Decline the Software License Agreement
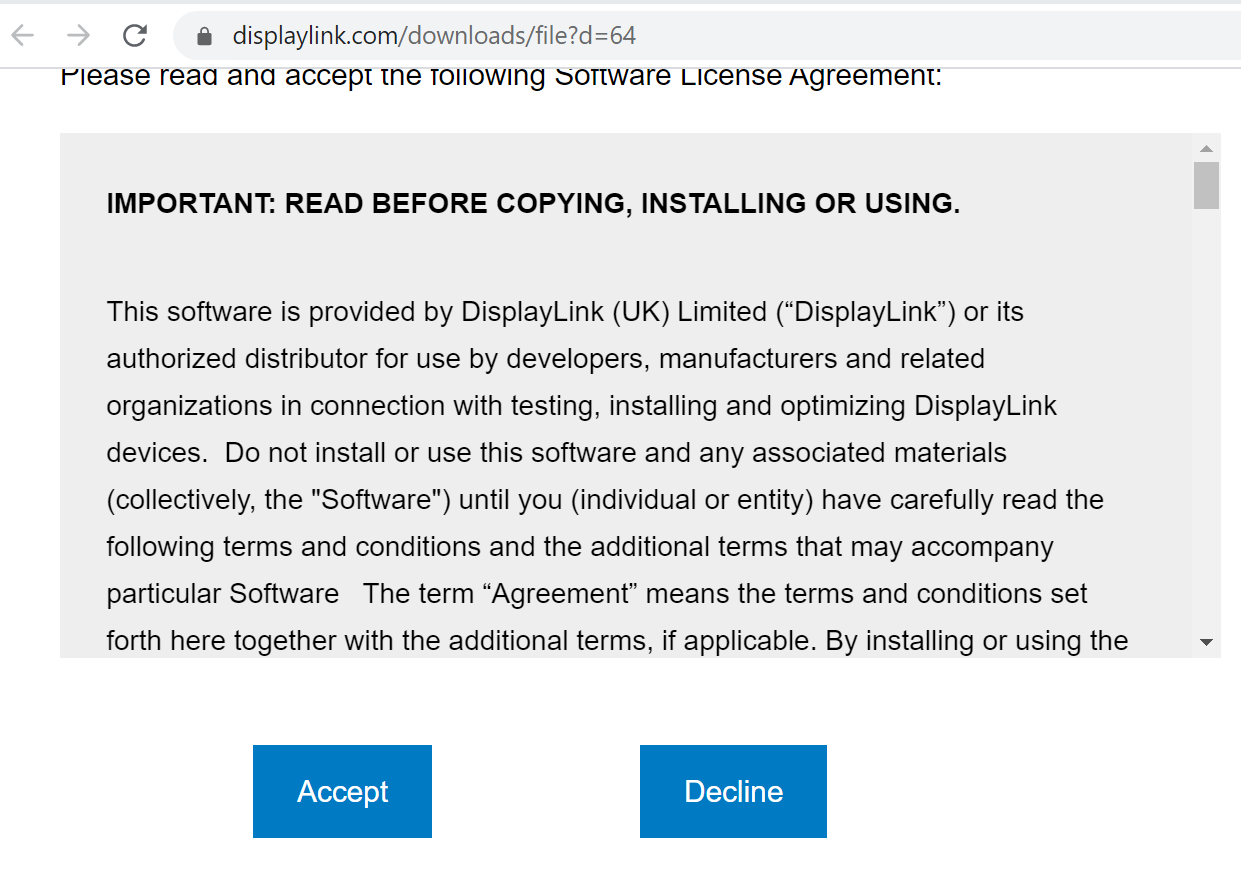This screenshot has width=1241, height=881. pos(733,791)
